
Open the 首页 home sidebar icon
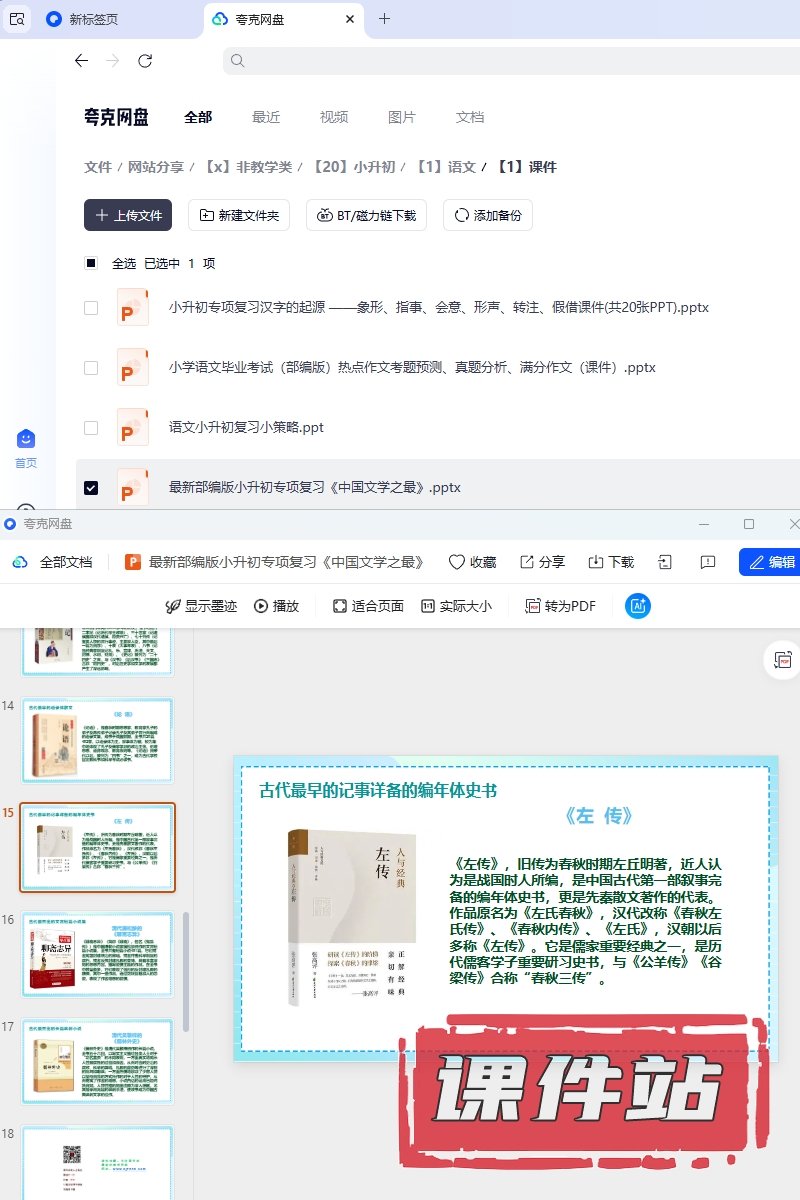26,447
